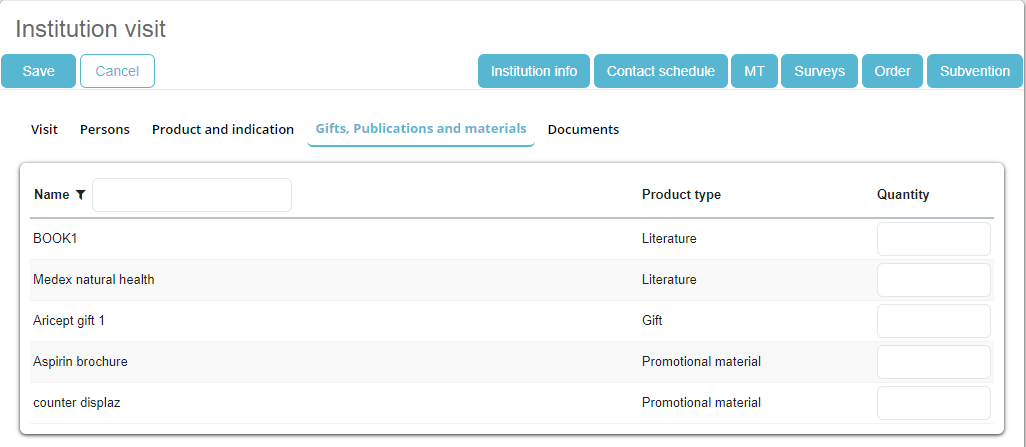Click quantity field for Medex natural health

point(933,280)
